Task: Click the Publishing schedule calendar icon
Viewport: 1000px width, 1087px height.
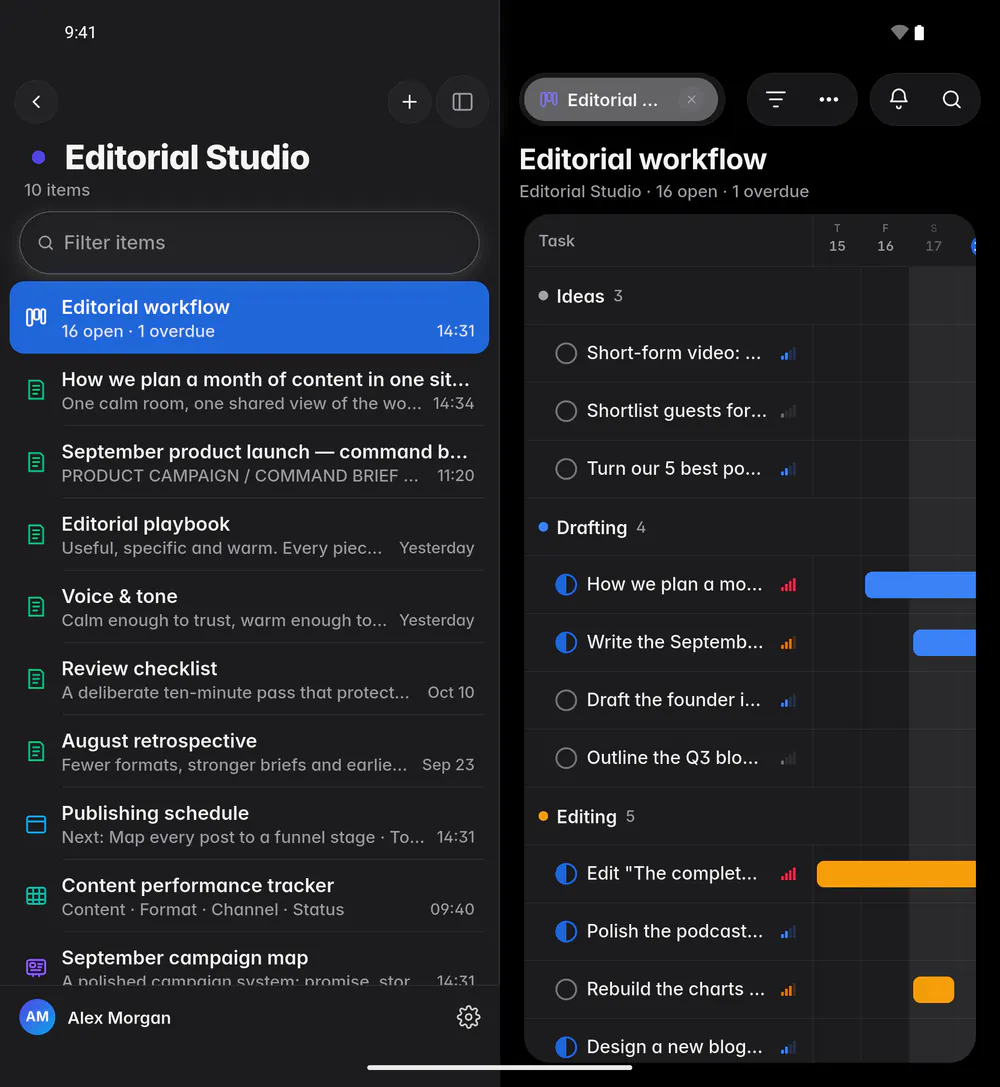Action: click(x=36, y=824)
